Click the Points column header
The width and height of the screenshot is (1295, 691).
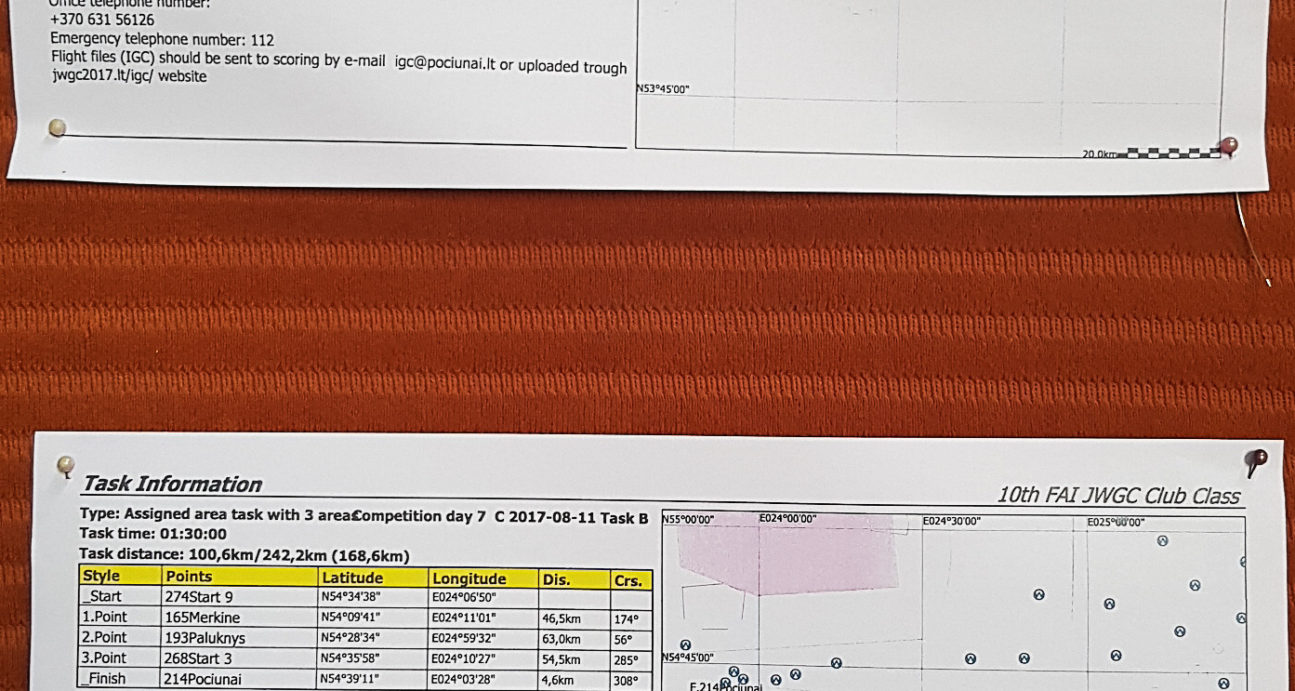(x=189, y=577)
